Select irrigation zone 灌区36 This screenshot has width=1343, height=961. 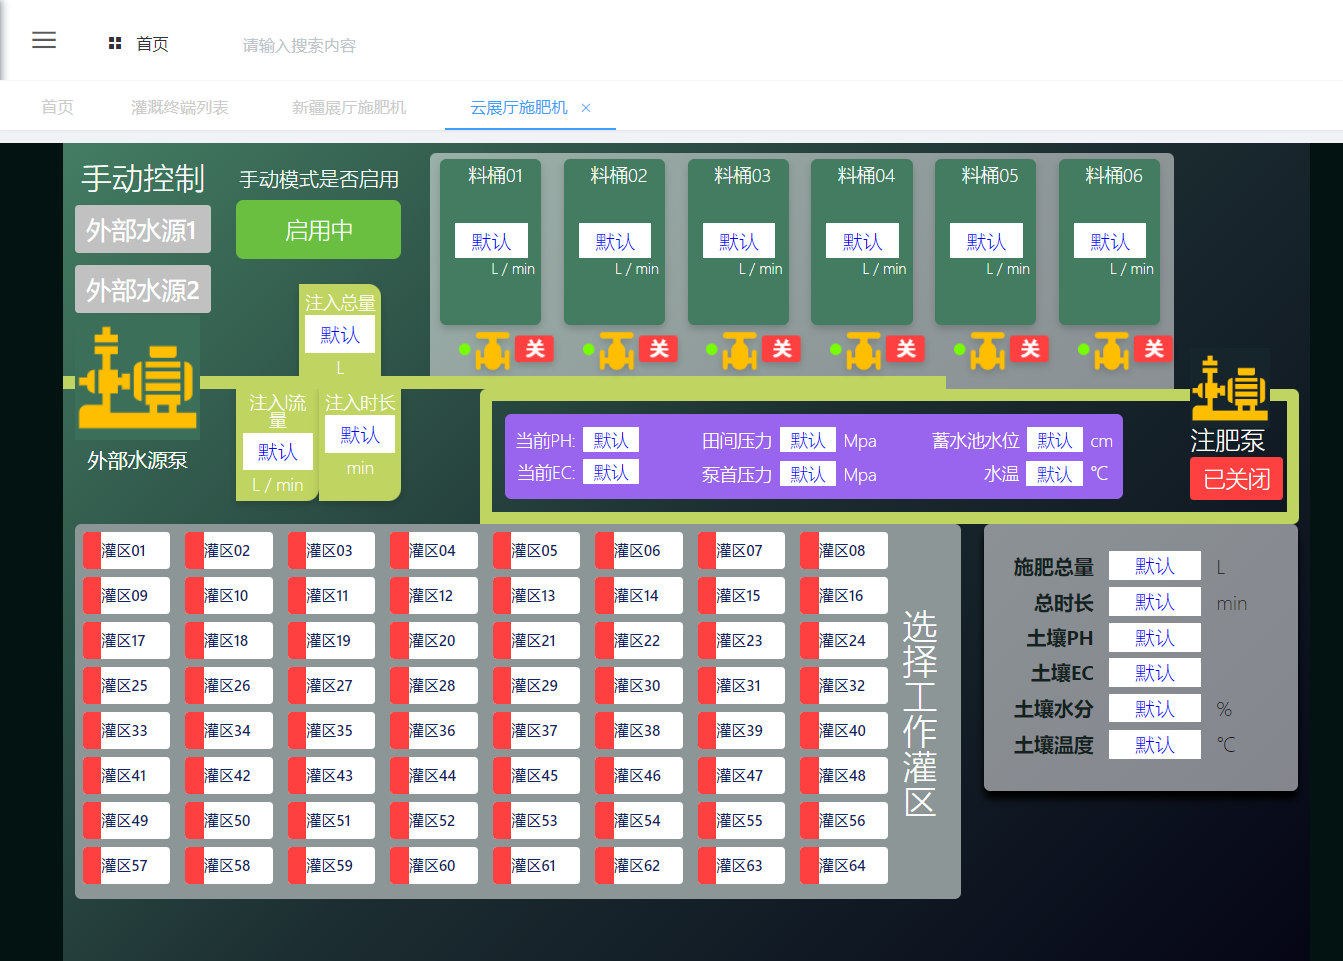433,731
